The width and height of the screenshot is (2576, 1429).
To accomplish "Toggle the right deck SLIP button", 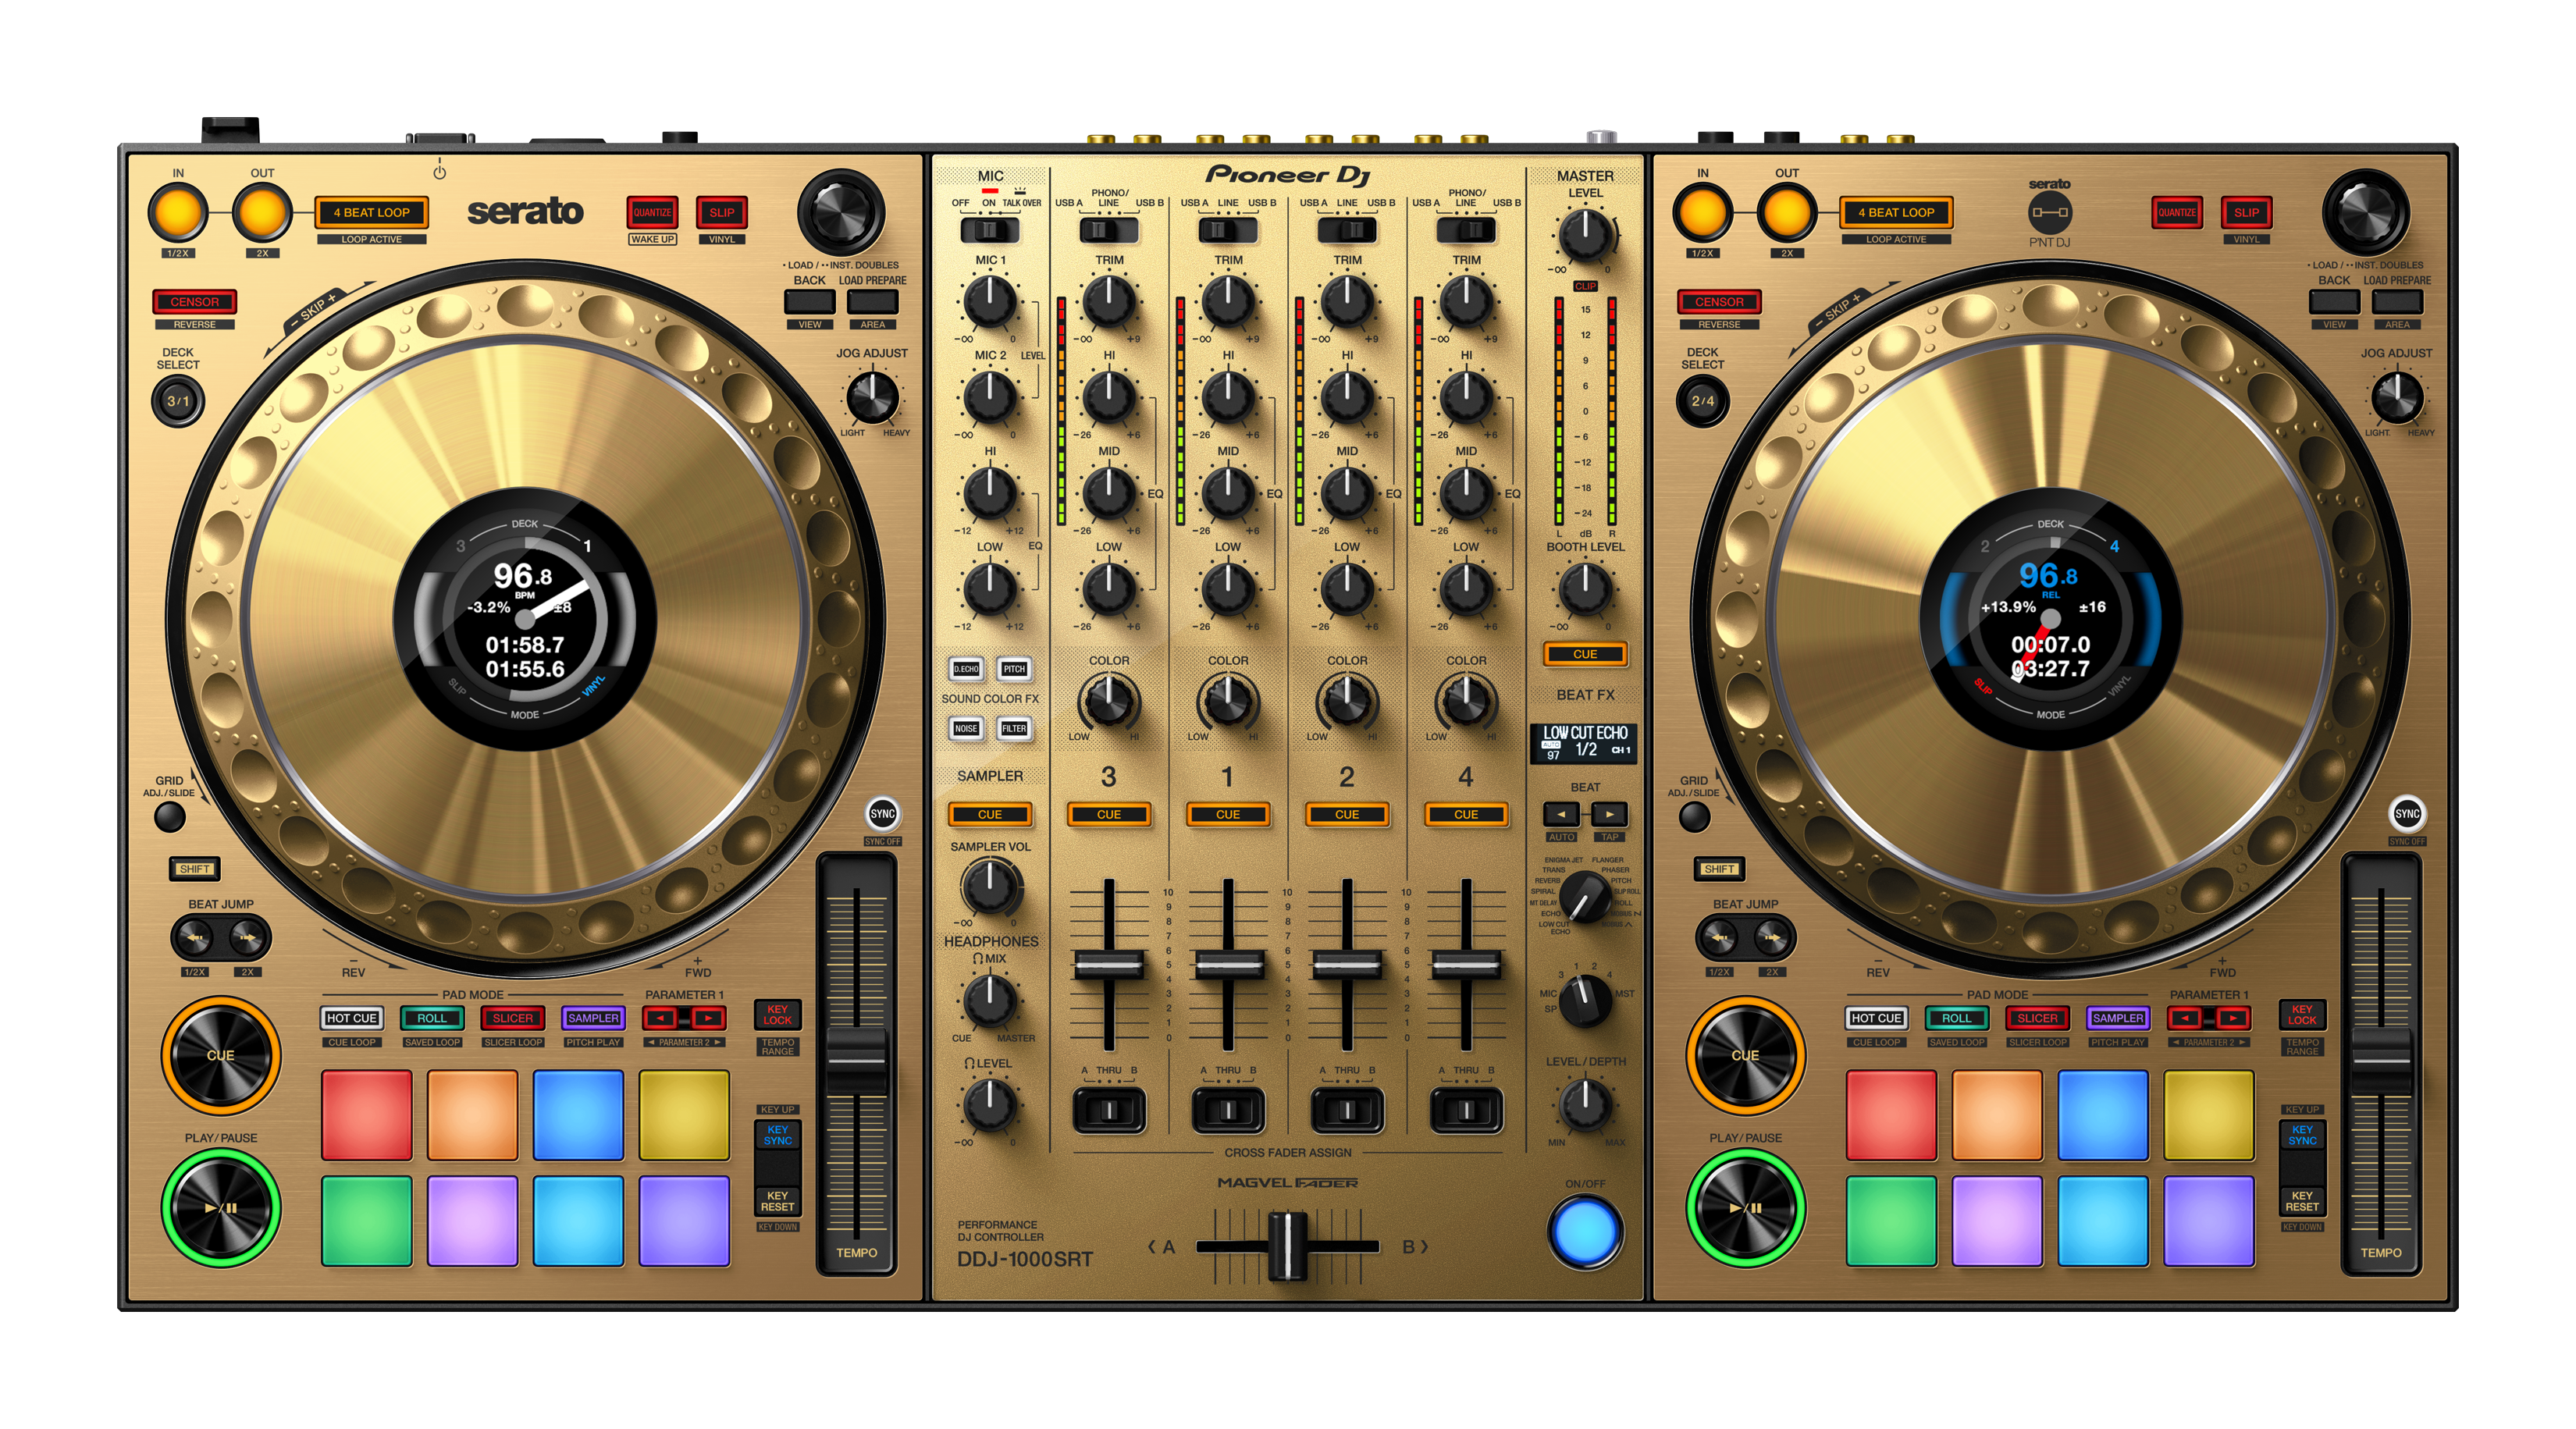I will click(x=2246, y=212).
